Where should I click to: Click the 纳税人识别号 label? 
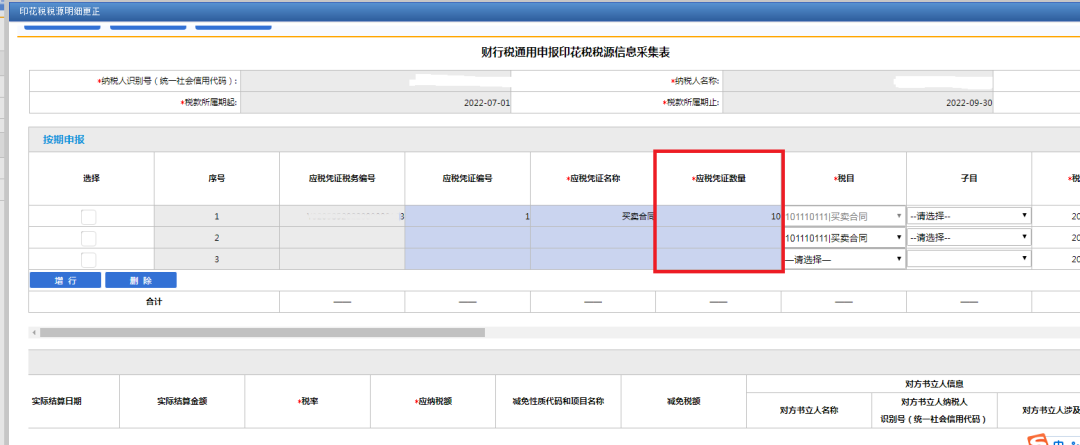pyautogui.click(x=167, y=81)
